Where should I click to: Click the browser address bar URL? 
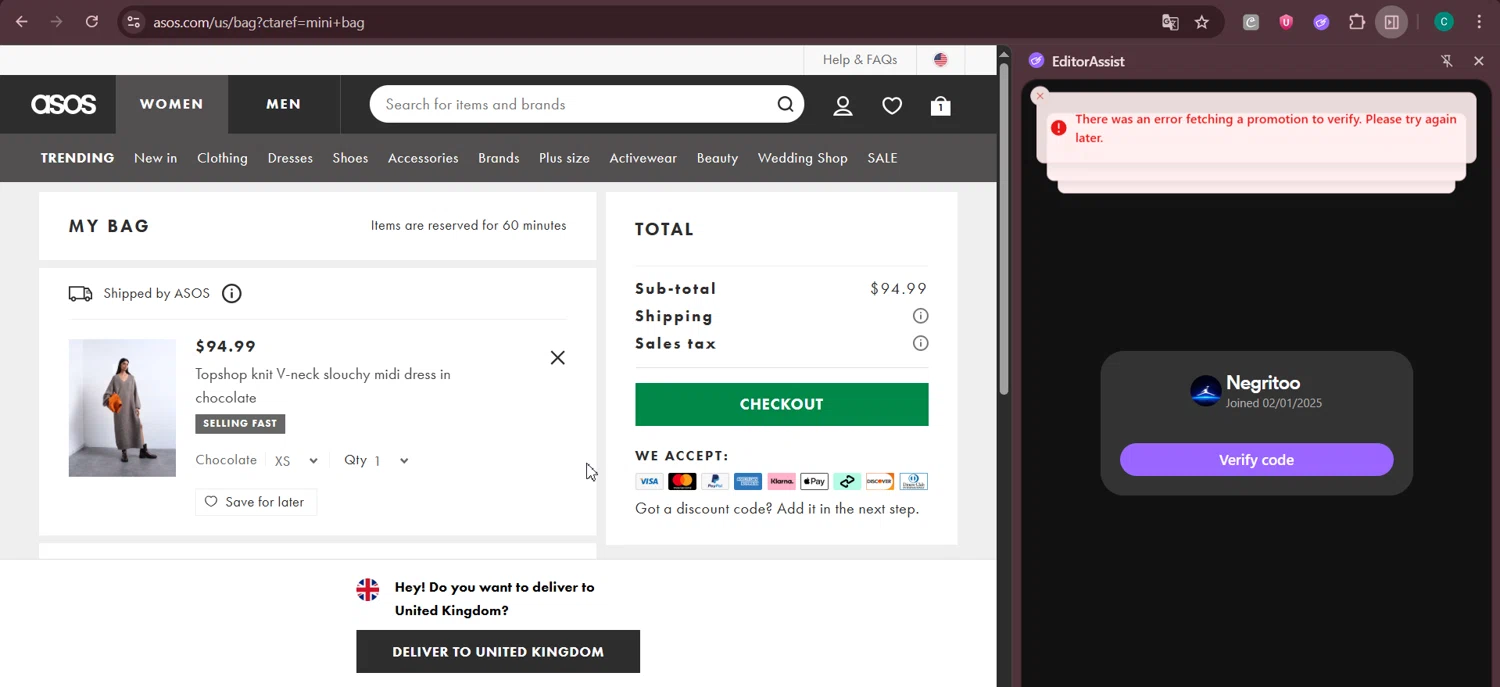259,22
